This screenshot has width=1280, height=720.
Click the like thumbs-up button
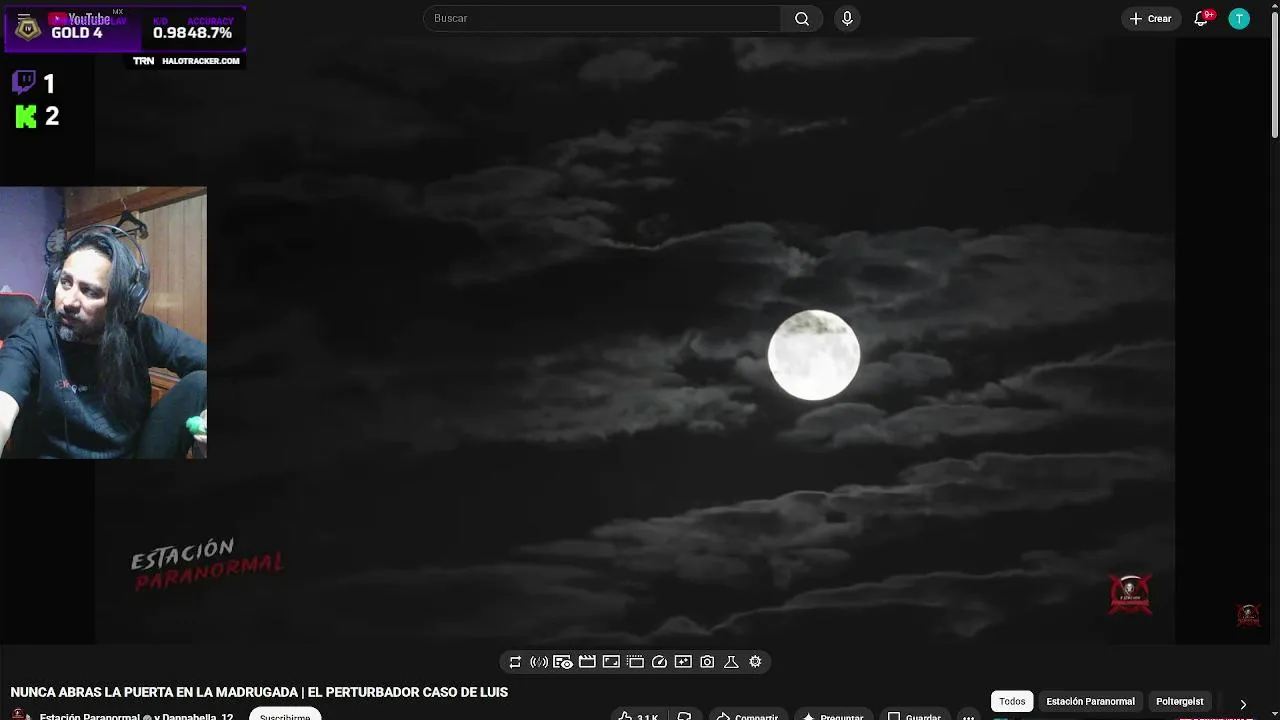coord(637,715)
